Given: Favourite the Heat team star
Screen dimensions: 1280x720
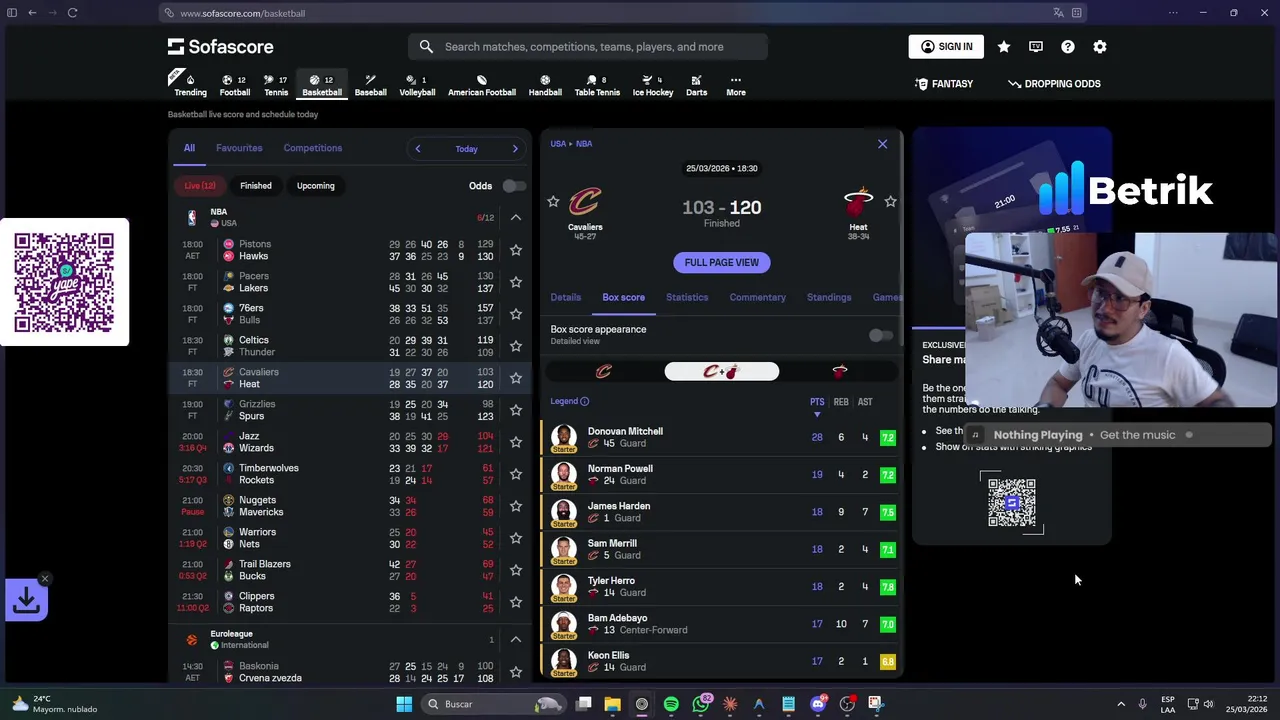Looking at the screenshot, I should click(x=890, y=202).
